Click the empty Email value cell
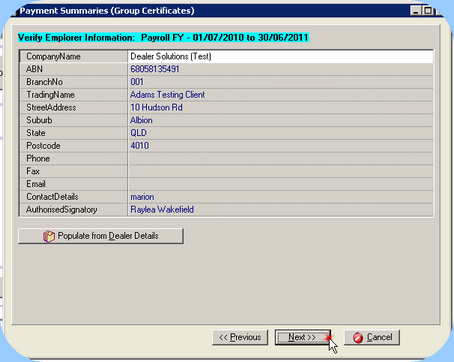 [280, 184]
